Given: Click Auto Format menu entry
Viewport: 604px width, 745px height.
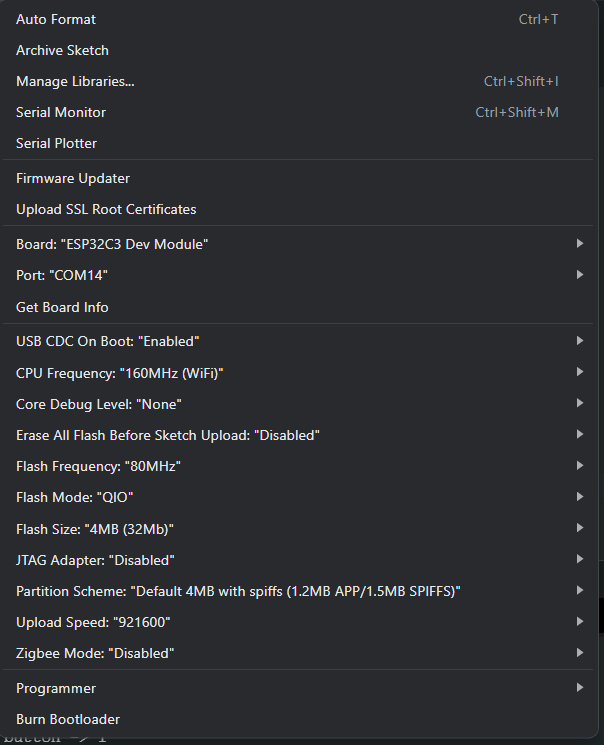Looking at the screenshot, I should 56,19.
